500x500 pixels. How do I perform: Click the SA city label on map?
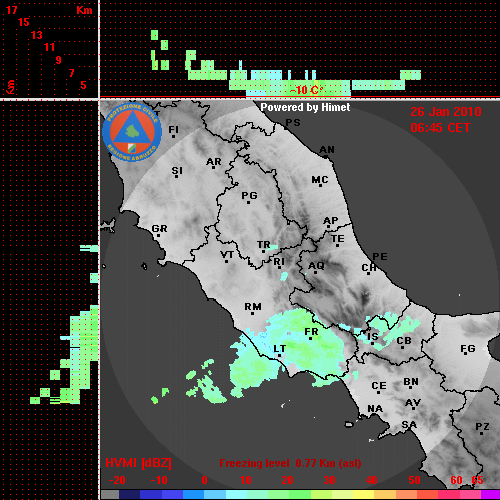409,425
